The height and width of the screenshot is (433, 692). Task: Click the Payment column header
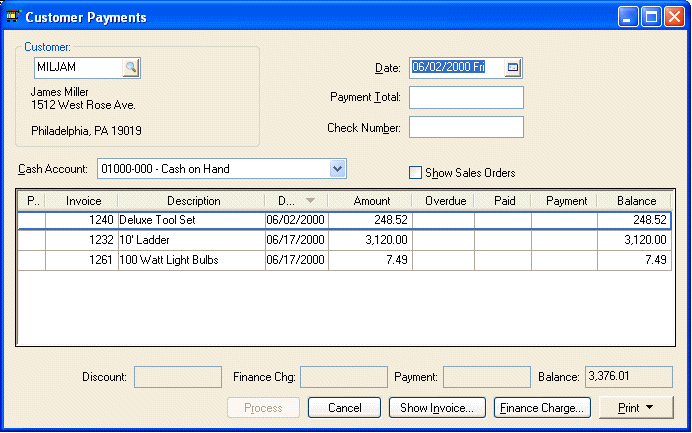click(564, 201)
